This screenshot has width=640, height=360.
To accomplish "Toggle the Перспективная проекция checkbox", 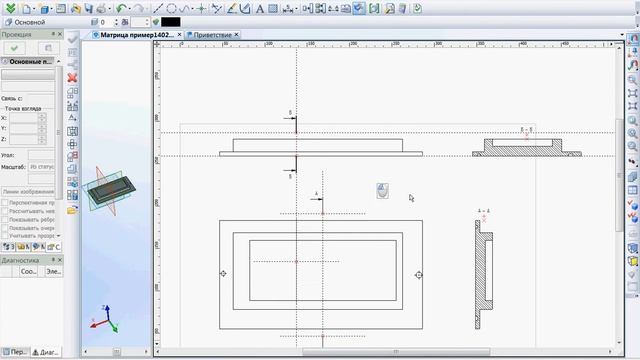I will [x=5, y=203].
